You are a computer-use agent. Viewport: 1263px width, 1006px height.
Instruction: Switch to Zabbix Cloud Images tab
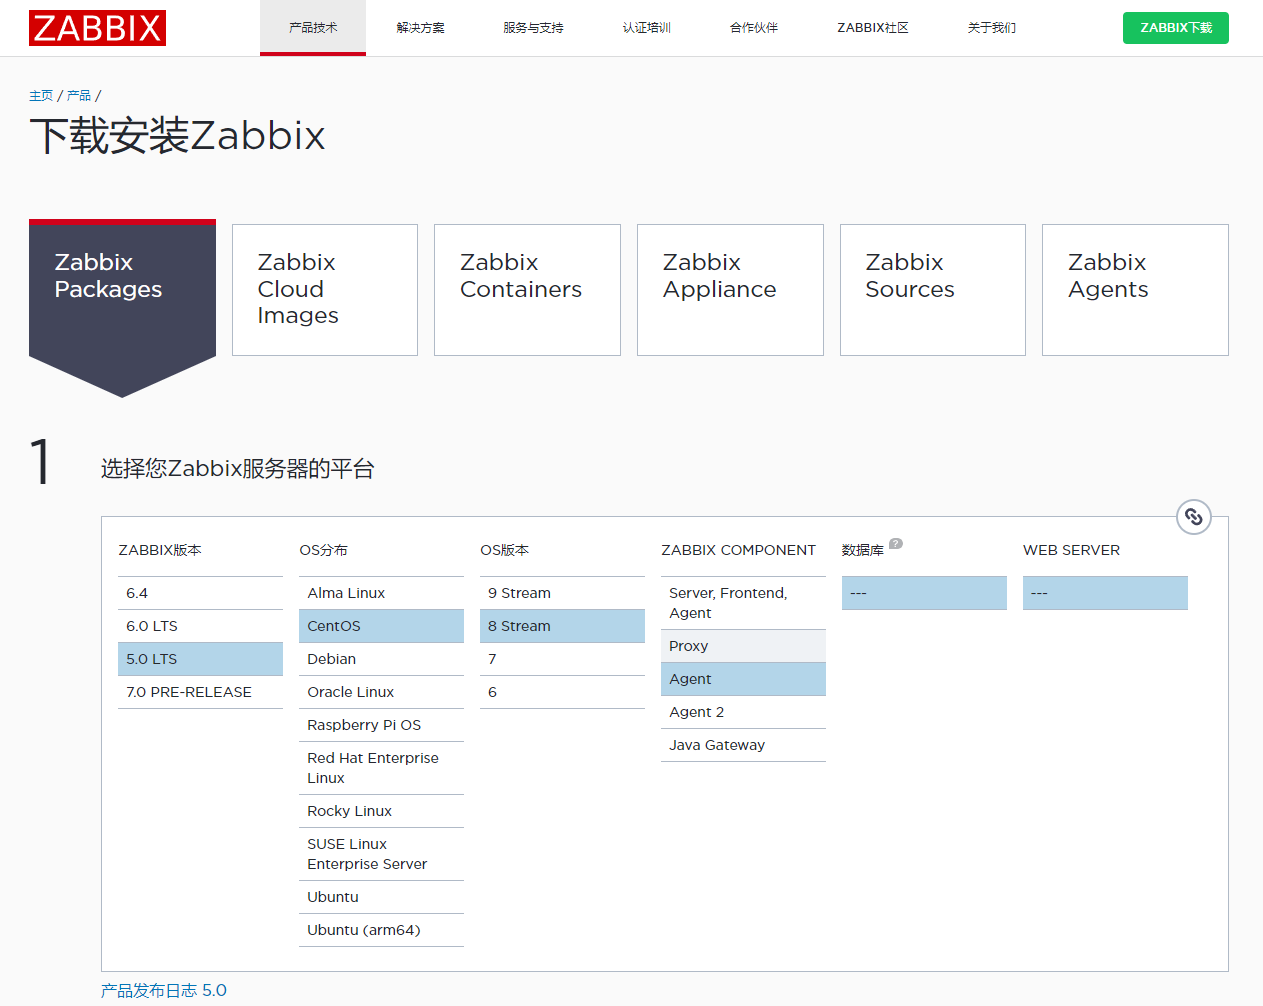324,290
